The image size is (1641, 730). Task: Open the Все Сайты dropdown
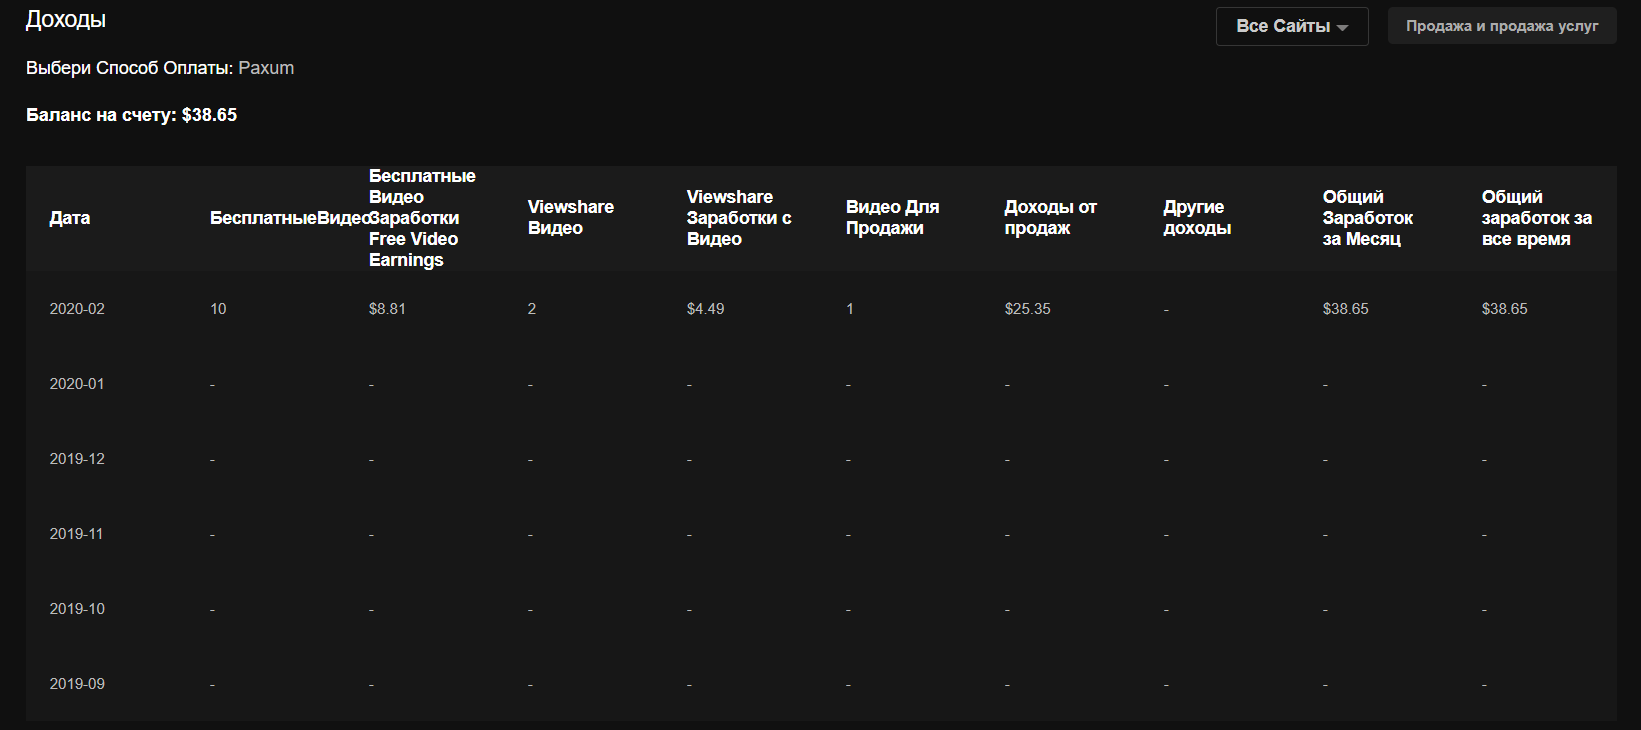click(x=1291, y=27)
